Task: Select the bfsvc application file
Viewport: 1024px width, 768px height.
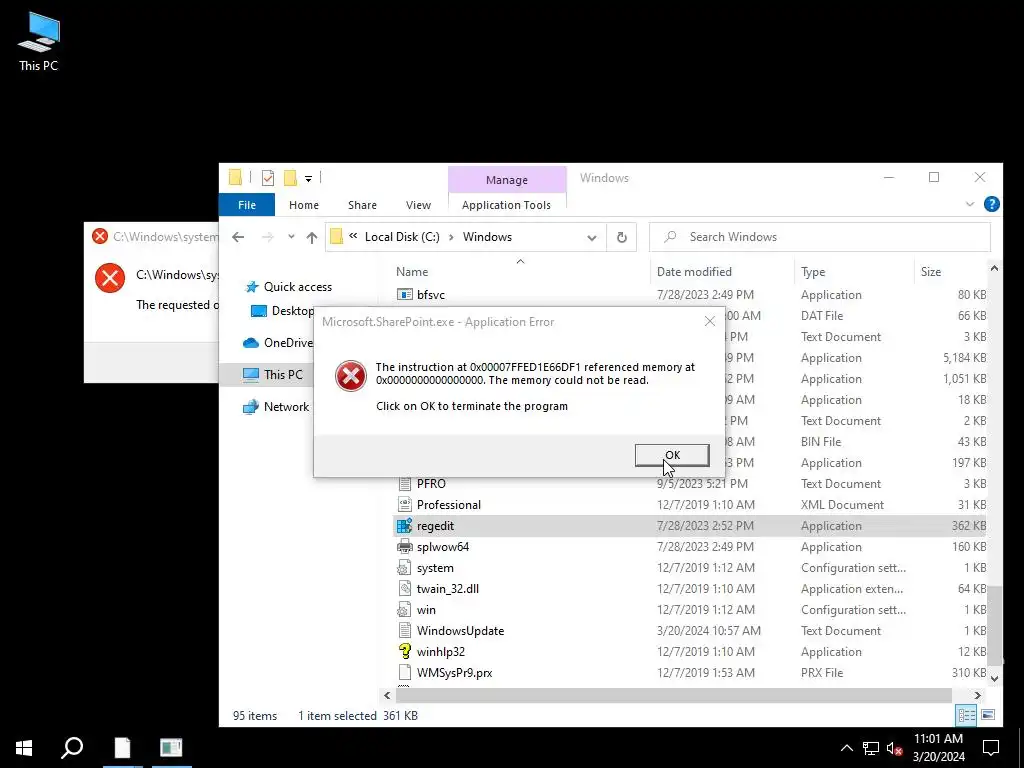Action: pyautogui.click(x=431, y=295)
